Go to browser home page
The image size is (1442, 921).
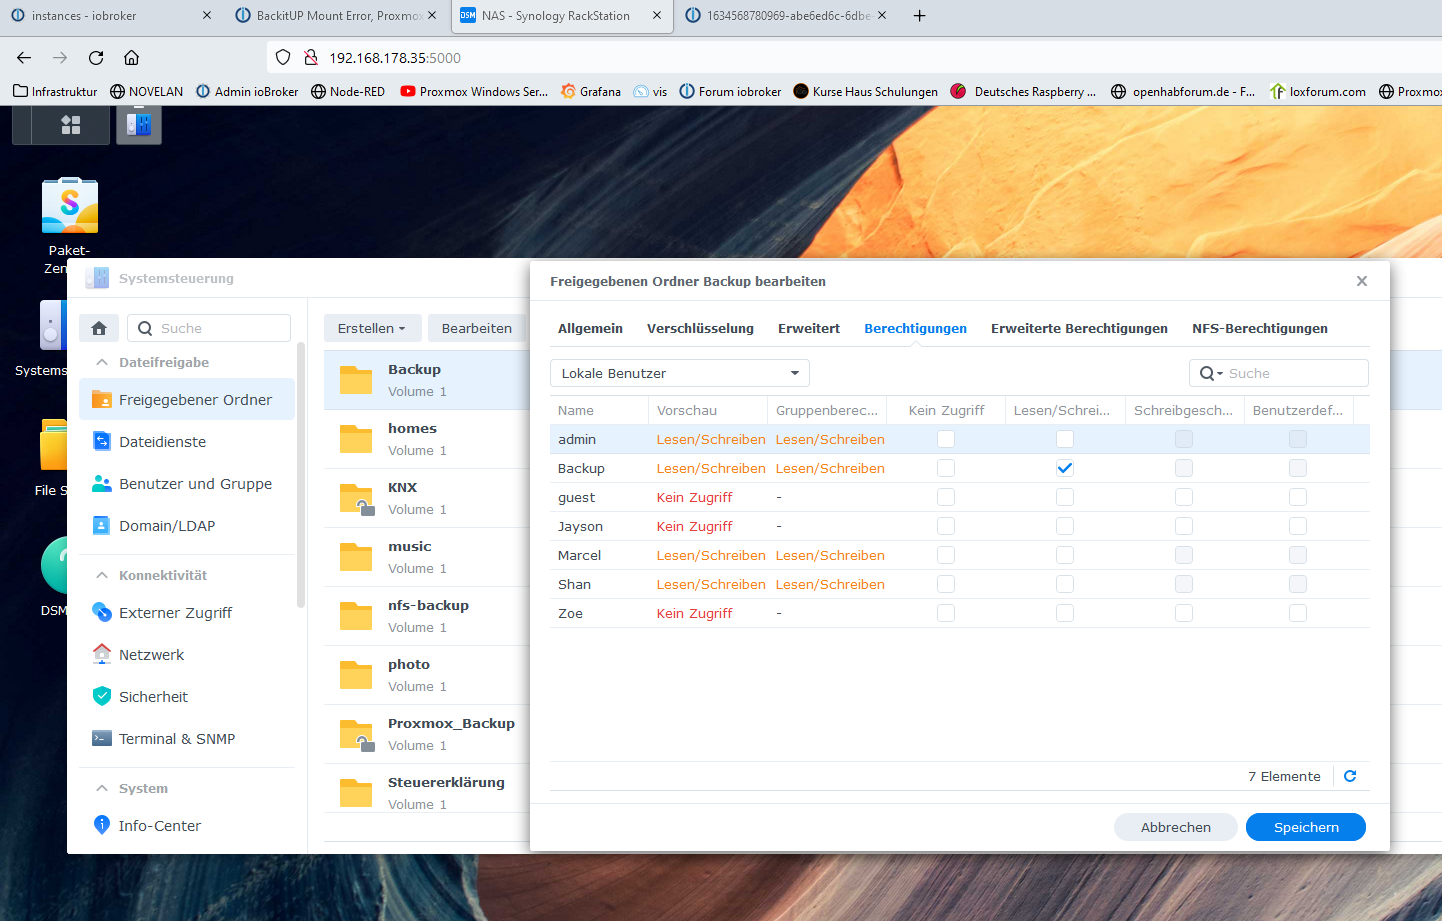coord(131,58)
